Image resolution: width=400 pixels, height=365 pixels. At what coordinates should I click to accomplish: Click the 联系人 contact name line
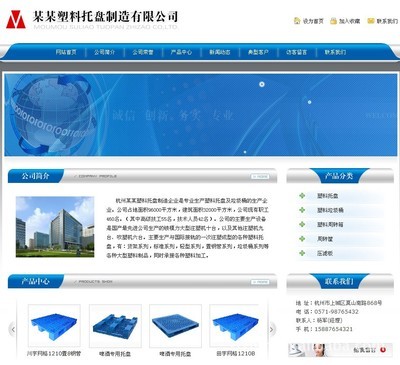point(319,320)
